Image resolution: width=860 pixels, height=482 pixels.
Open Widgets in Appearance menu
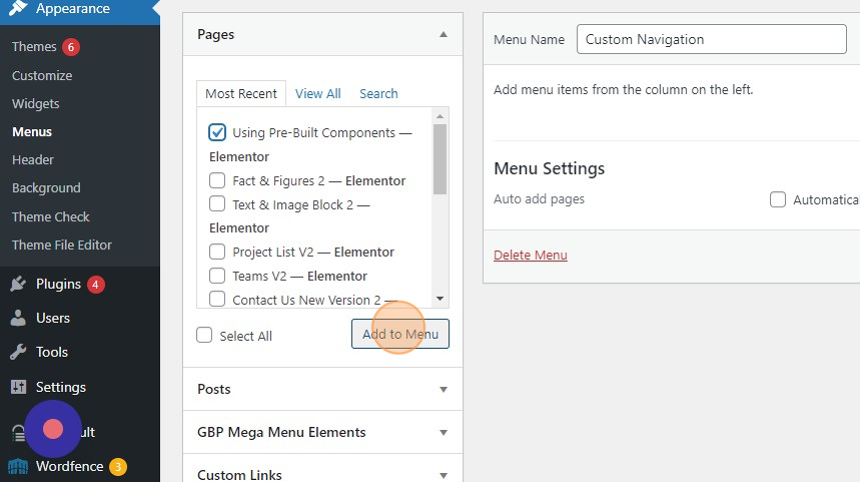(36, 104)
